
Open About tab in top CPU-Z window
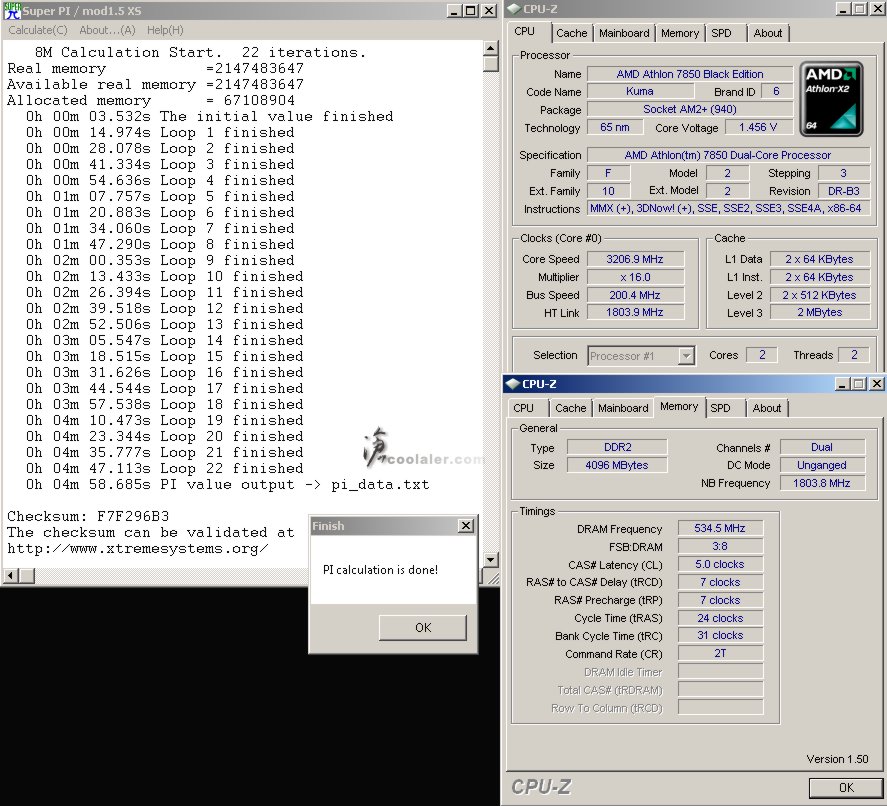point(768,33)
